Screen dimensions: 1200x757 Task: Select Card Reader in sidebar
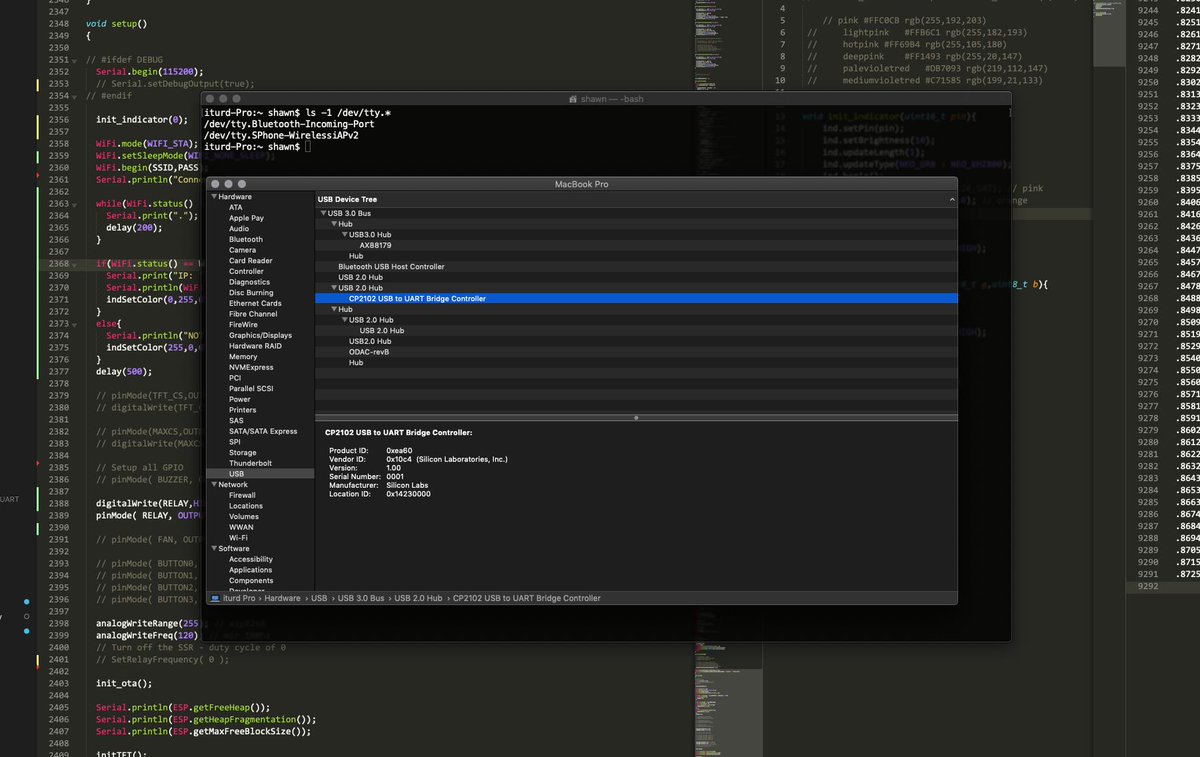click(x=251, y=261)
